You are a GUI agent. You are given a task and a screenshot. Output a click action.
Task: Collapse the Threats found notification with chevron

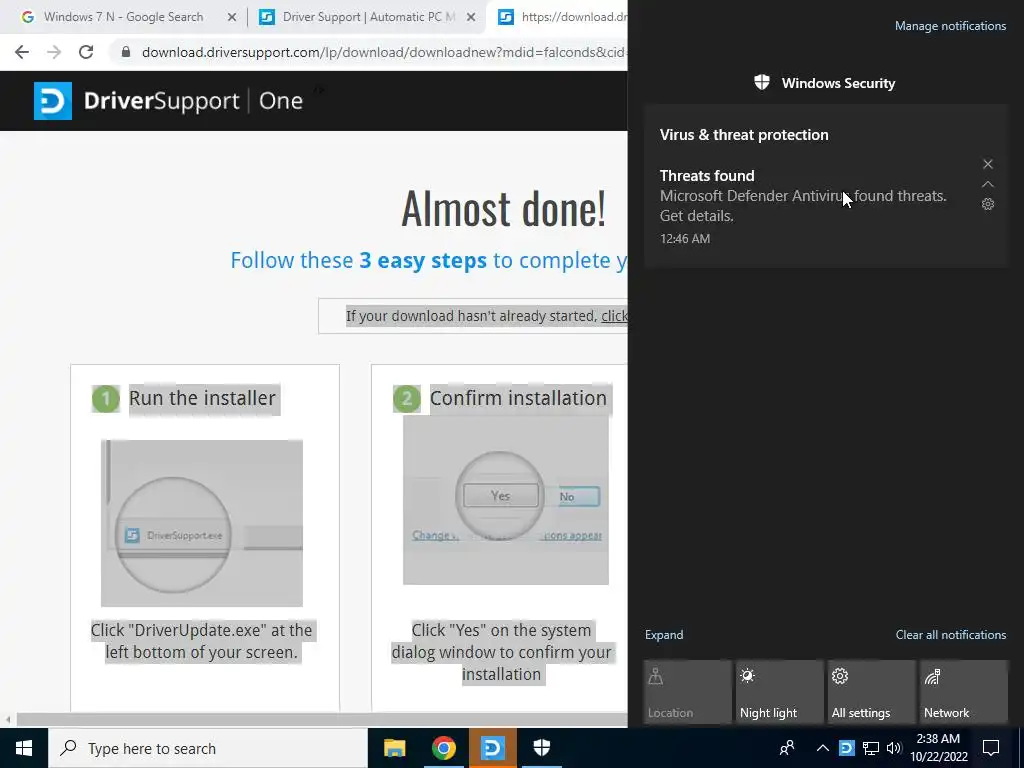pyautogui.click(x=987, y=184)
